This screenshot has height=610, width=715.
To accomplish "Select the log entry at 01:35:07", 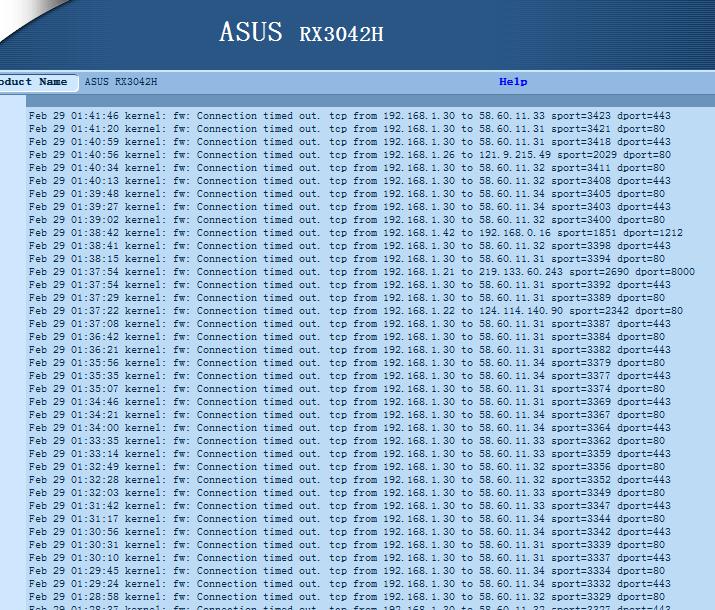I will tap(347, 389).
